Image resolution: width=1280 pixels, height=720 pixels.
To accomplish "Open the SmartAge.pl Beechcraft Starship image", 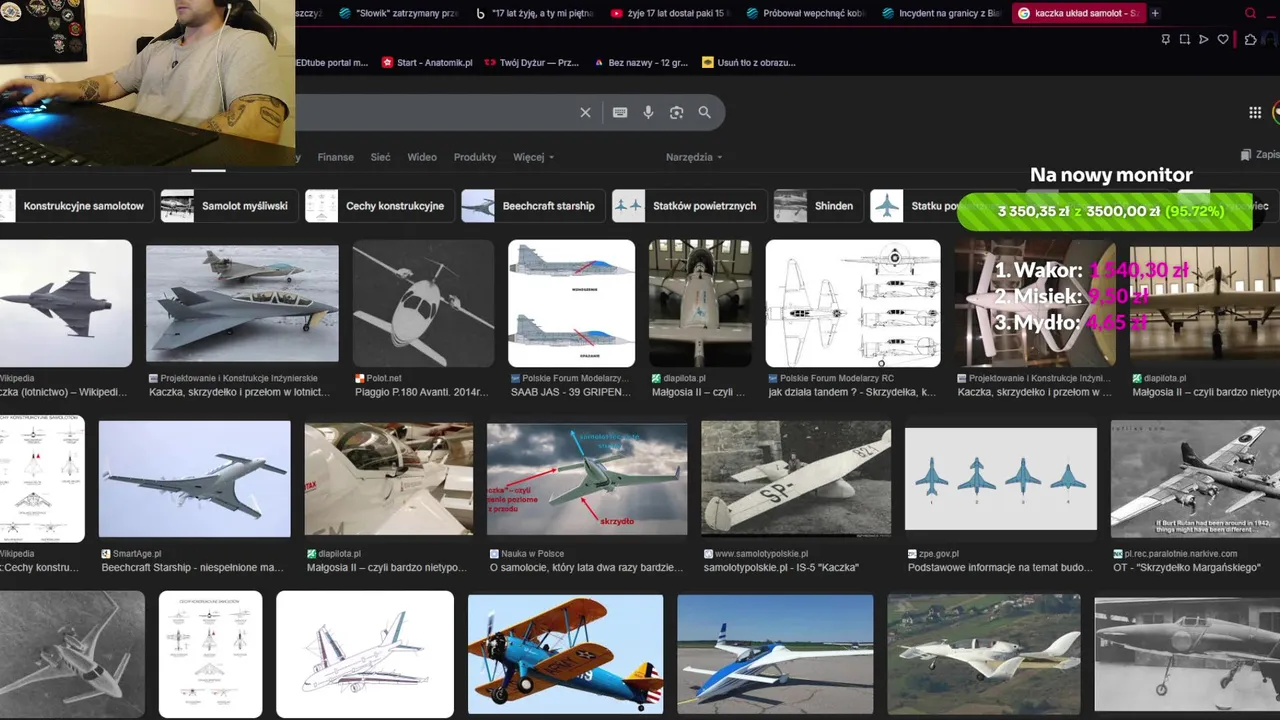I will tap(195, 479).
